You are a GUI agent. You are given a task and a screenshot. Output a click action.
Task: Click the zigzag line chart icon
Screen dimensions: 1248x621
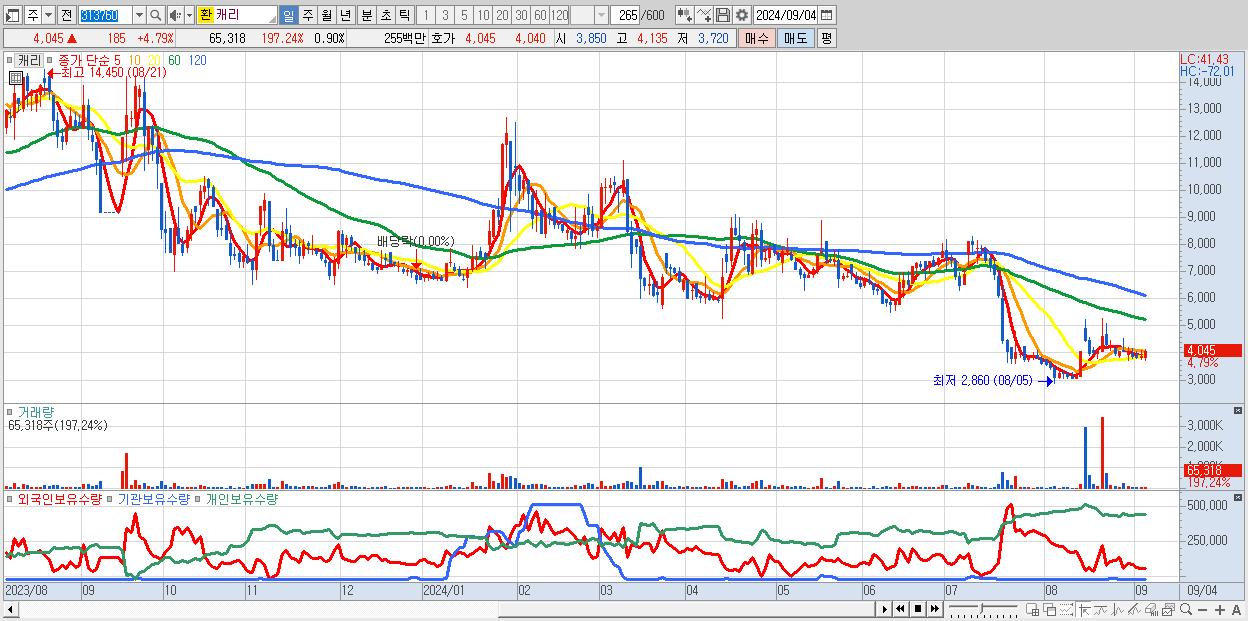(x=1118, y=610)
